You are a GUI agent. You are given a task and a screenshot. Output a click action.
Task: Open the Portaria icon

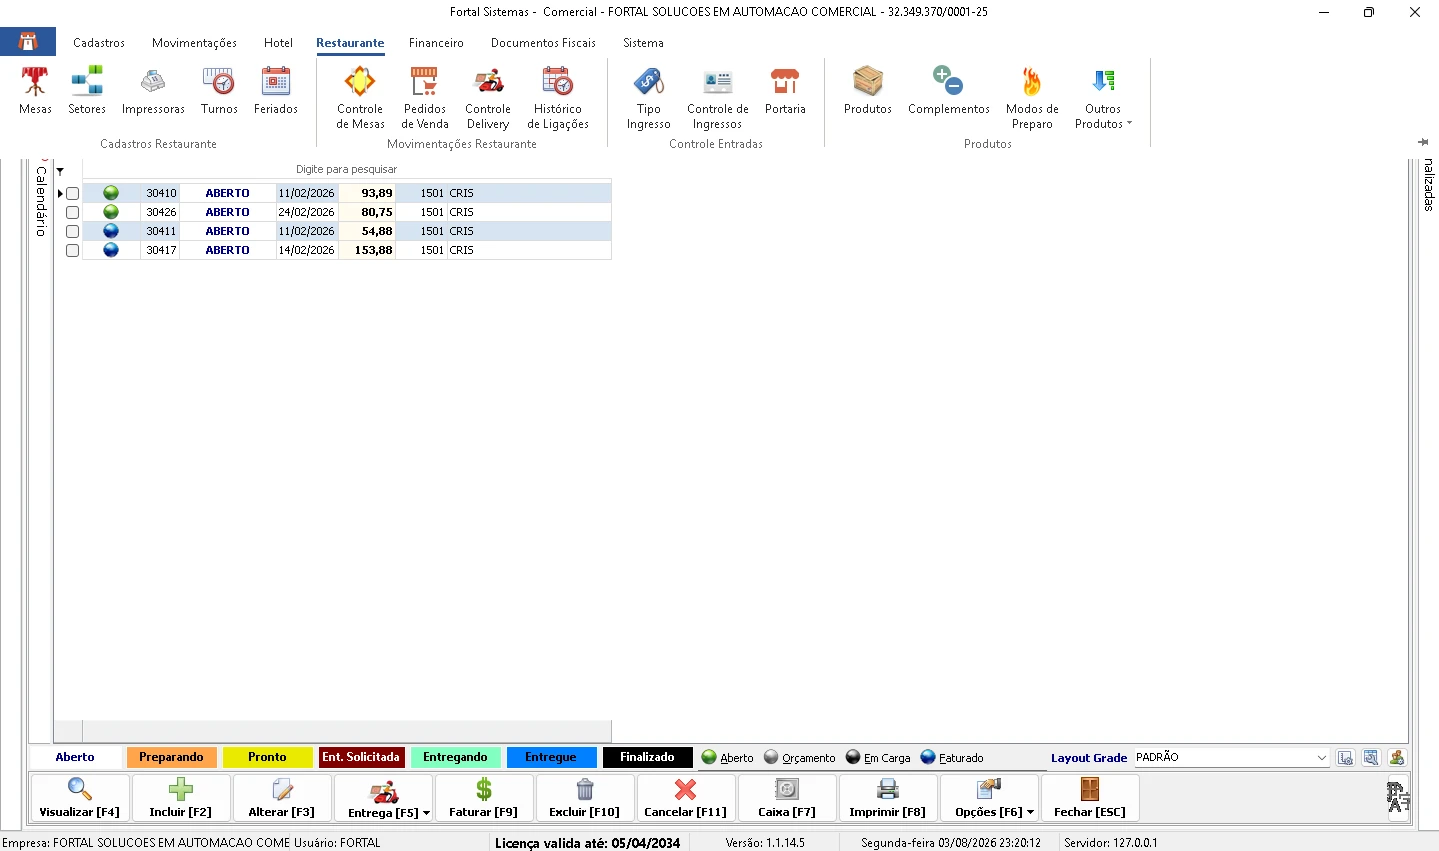pyautogui.click(x=785, y=91)
